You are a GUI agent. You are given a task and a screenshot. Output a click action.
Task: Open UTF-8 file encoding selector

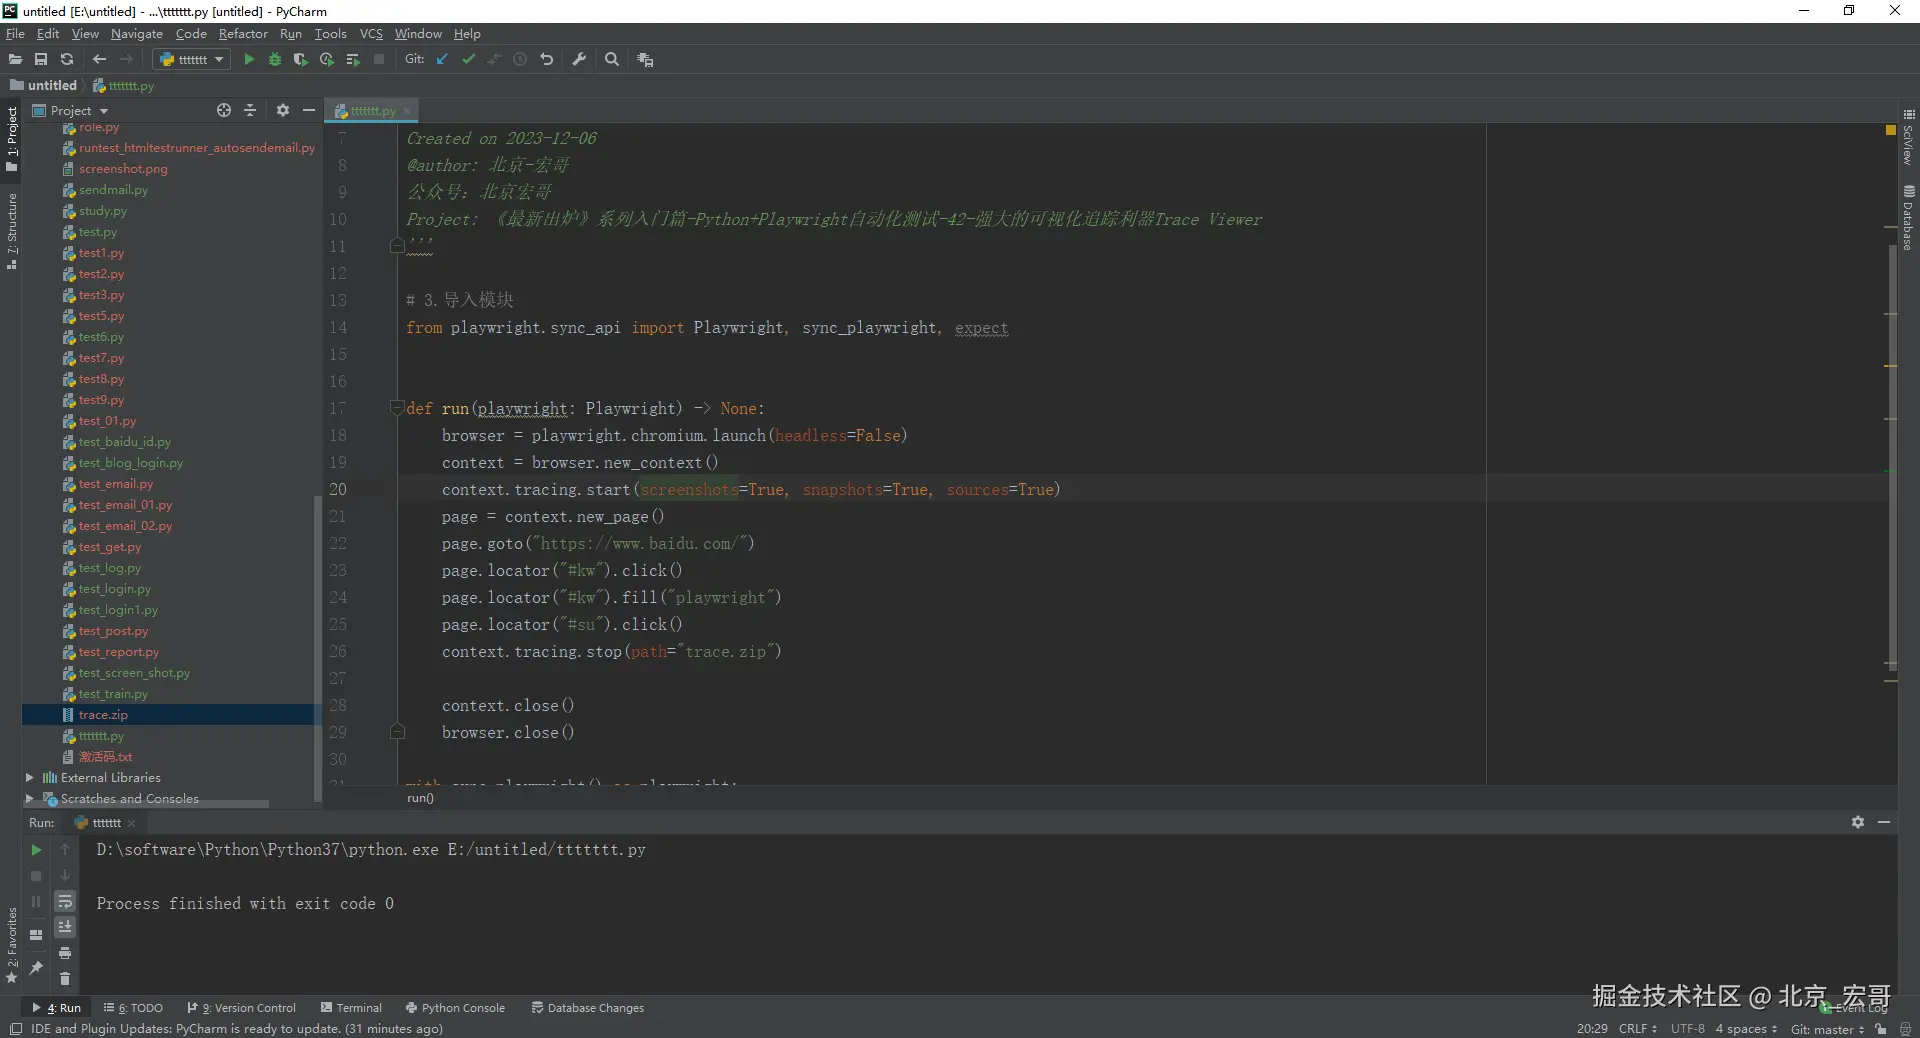[x=1688, y=1029]
